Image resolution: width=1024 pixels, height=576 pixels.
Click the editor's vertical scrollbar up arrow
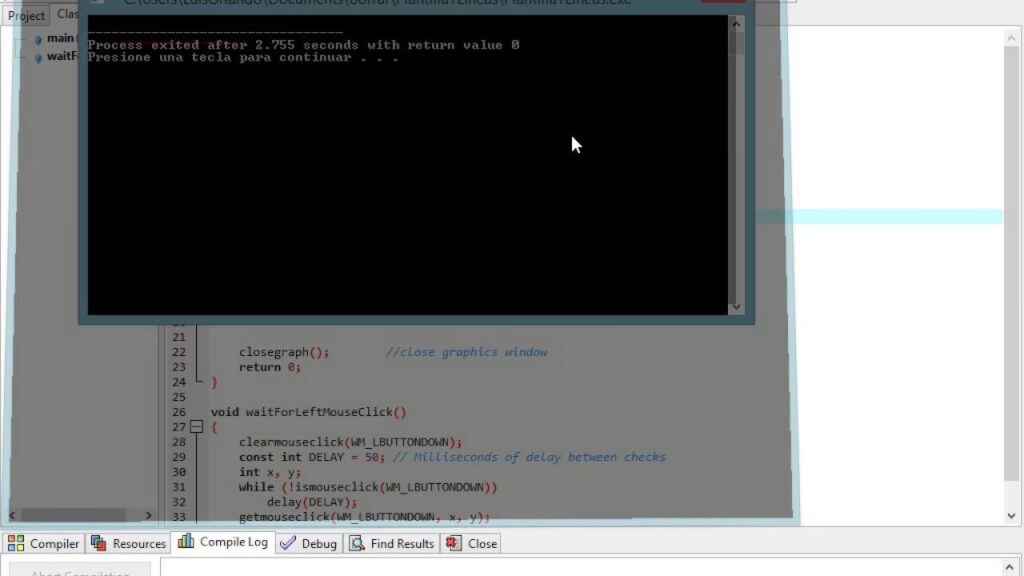1011,34
